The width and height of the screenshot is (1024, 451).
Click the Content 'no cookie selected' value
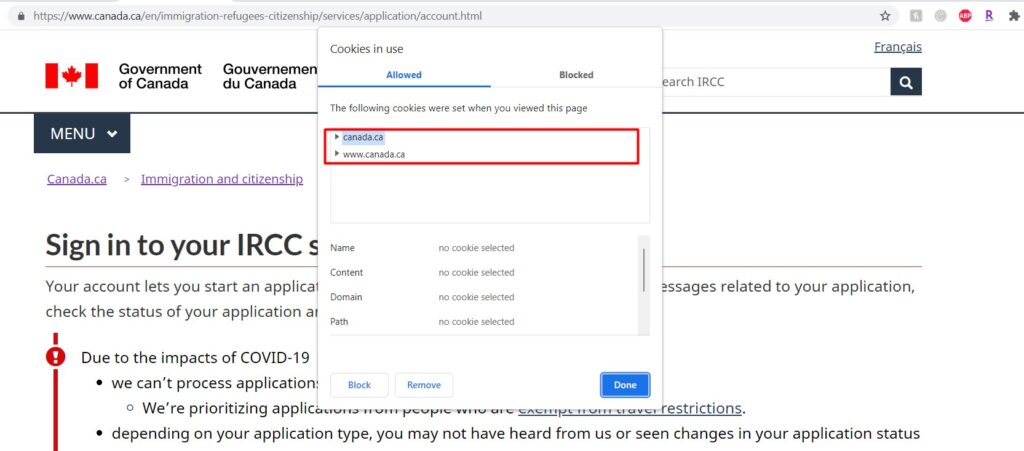(x=476, y=273)
